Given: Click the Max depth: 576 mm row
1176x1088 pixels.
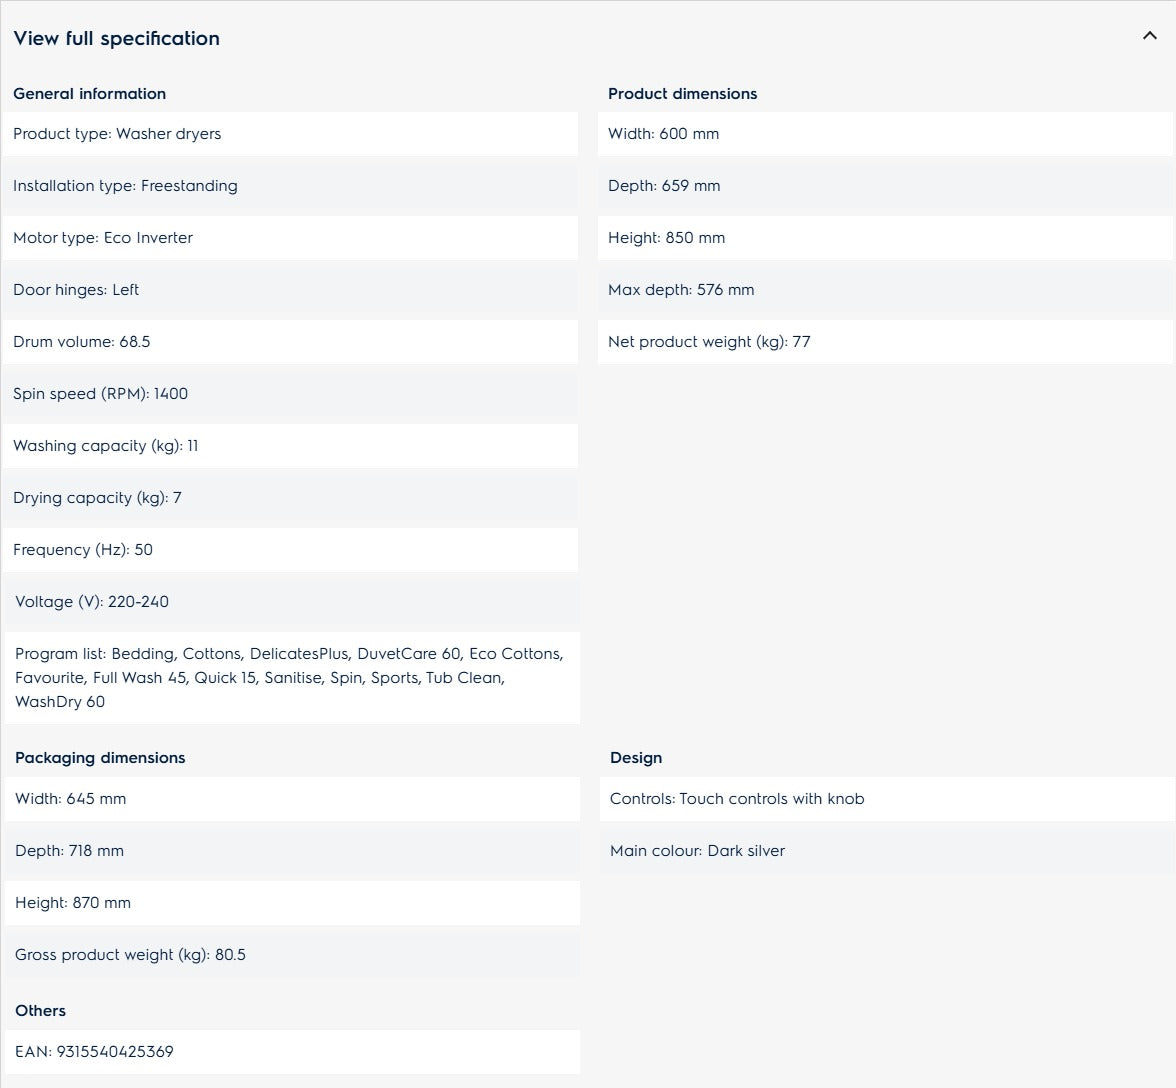Looking at the screenshot, I should coord(885,290).
